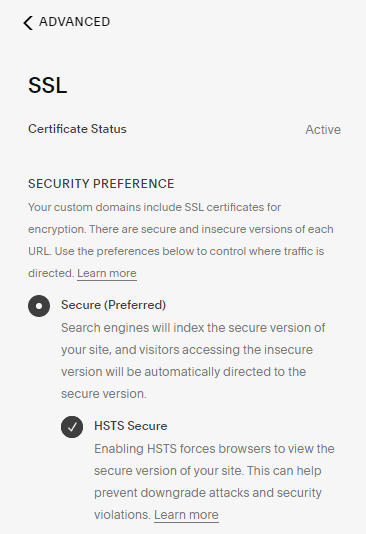Click the line 'version will be automatically directed'
Image resolution: width=366 pixels, height=534 pixels.
tap(184, 372)
